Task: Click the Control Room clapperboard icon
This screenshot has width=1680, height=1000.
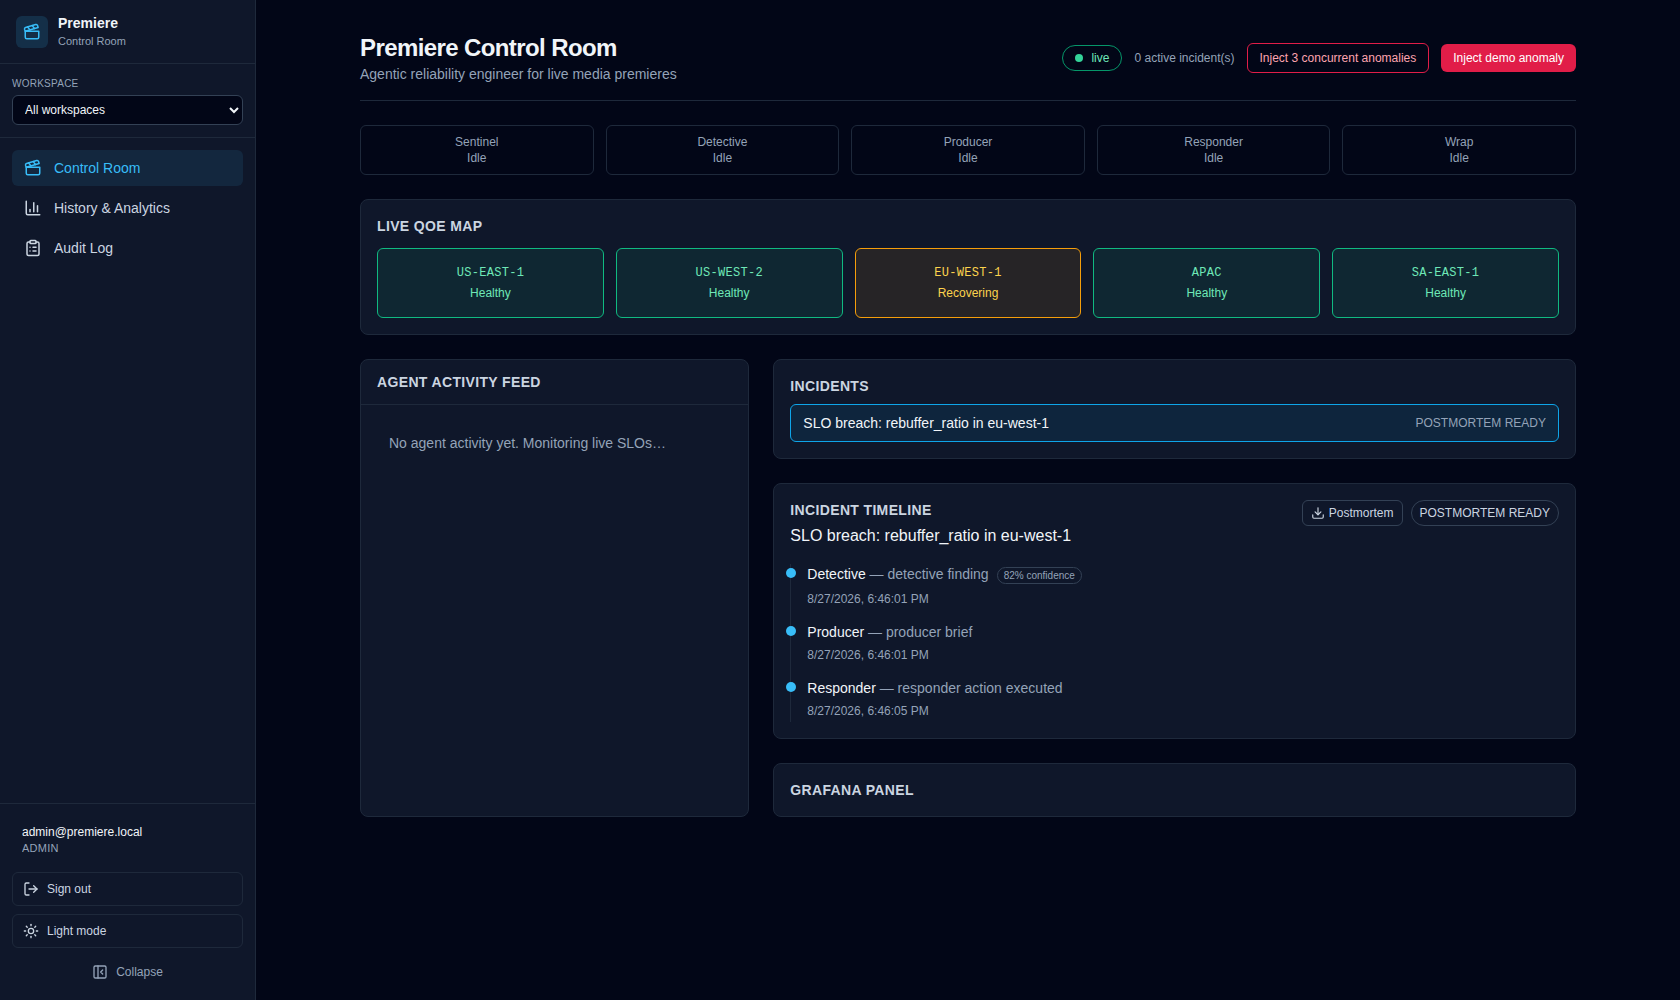Action: [x=33, y=168]
